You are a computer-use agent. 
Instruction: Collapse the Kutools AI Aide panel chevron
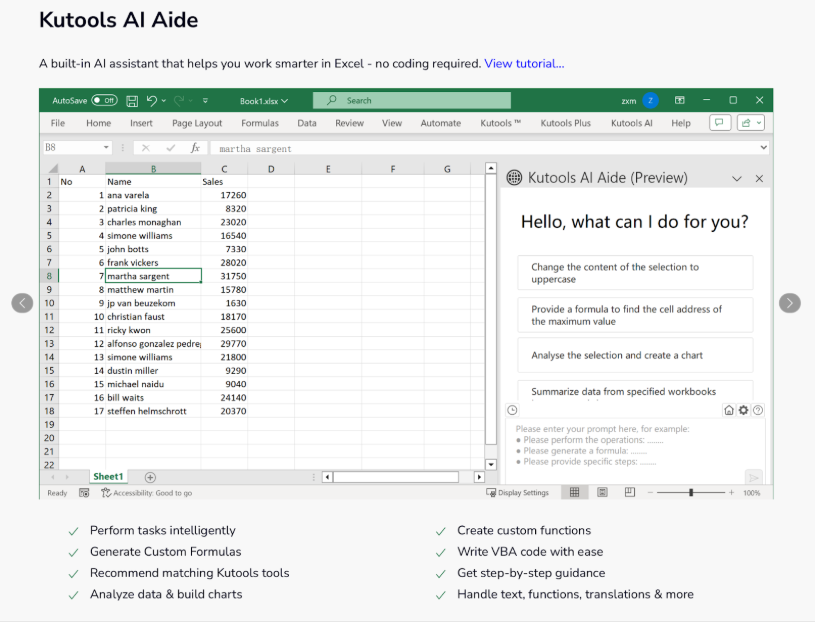737,177
